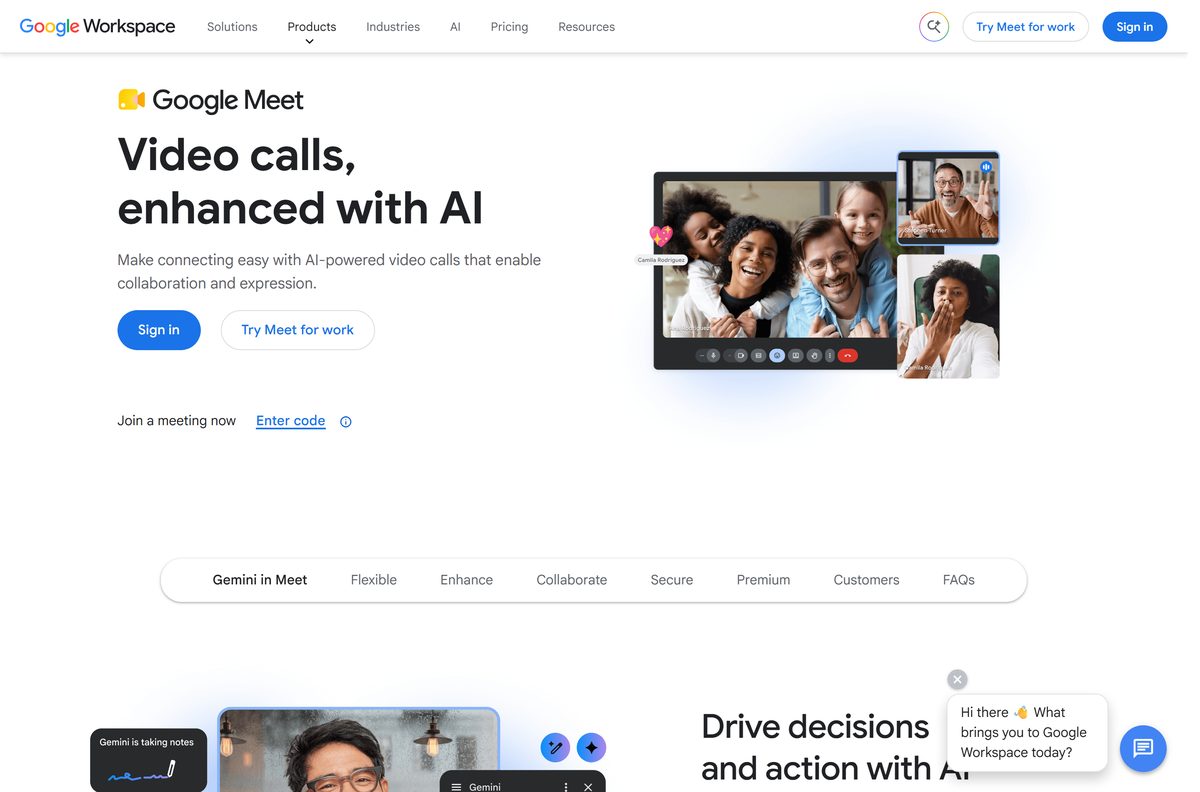Open the Google Workspace logo home link
Screen dimensions: 1200x792
(97, 27)
